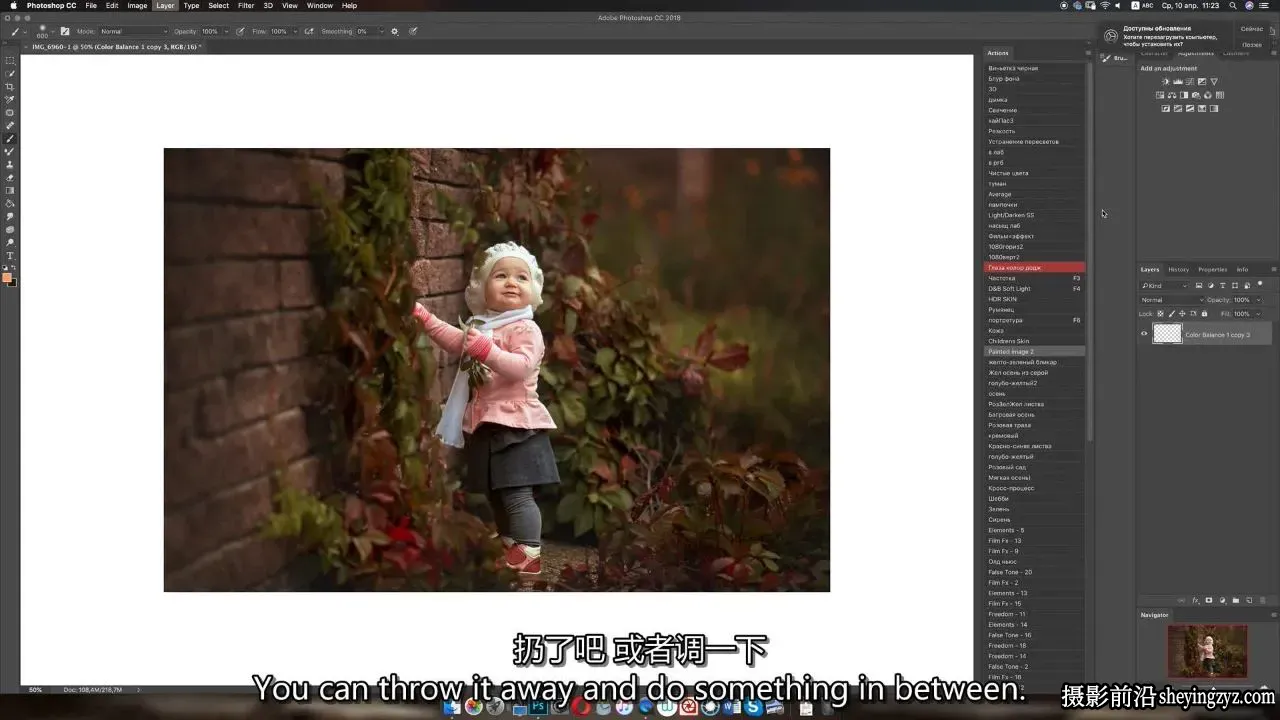Toggle pressure for opacity button
The image size is (1280, 720).
point(240,31)
